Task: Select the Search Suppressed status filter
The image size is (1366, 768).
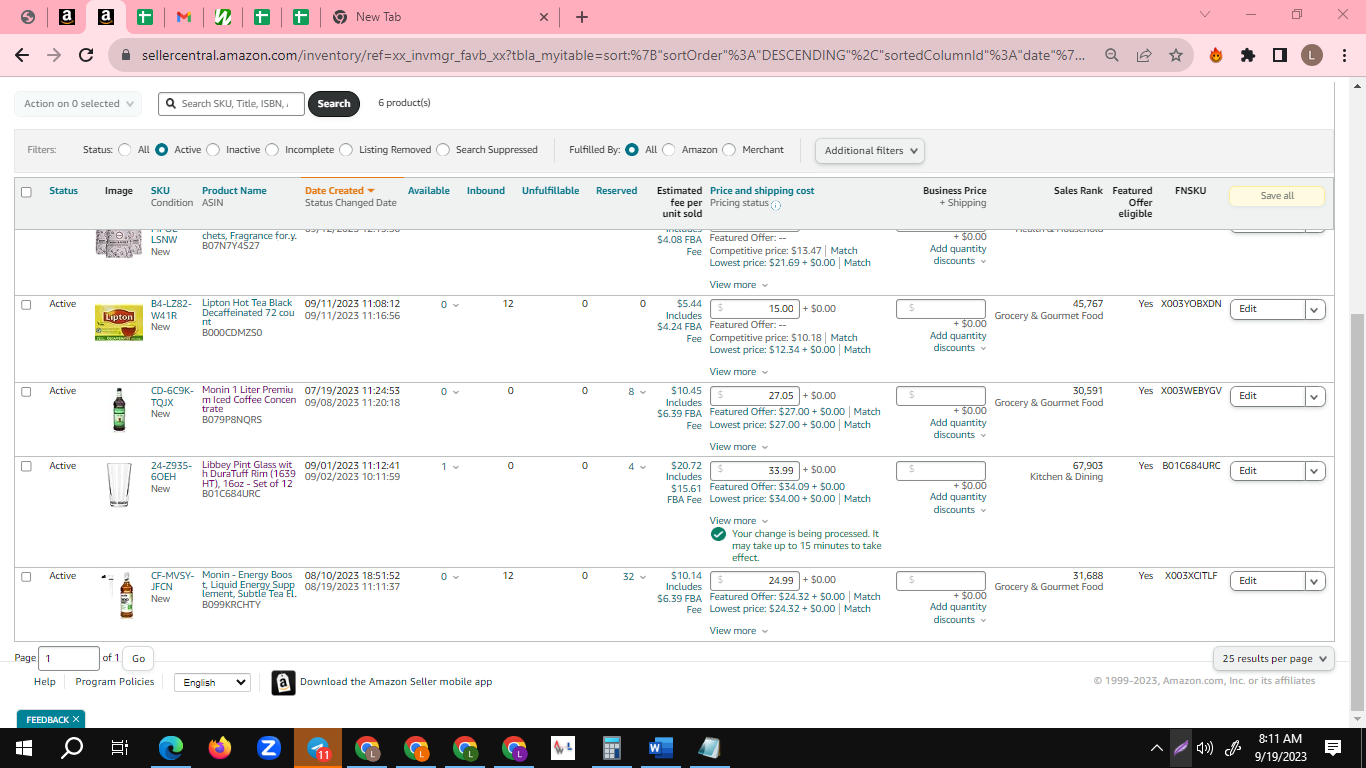Action: tap(443, 150)
